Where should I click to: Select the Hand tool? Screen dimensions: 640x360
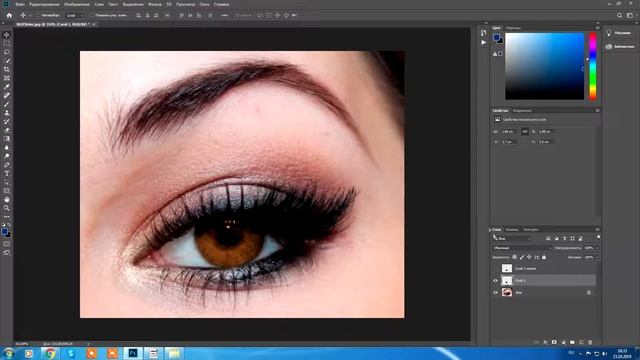7,200
